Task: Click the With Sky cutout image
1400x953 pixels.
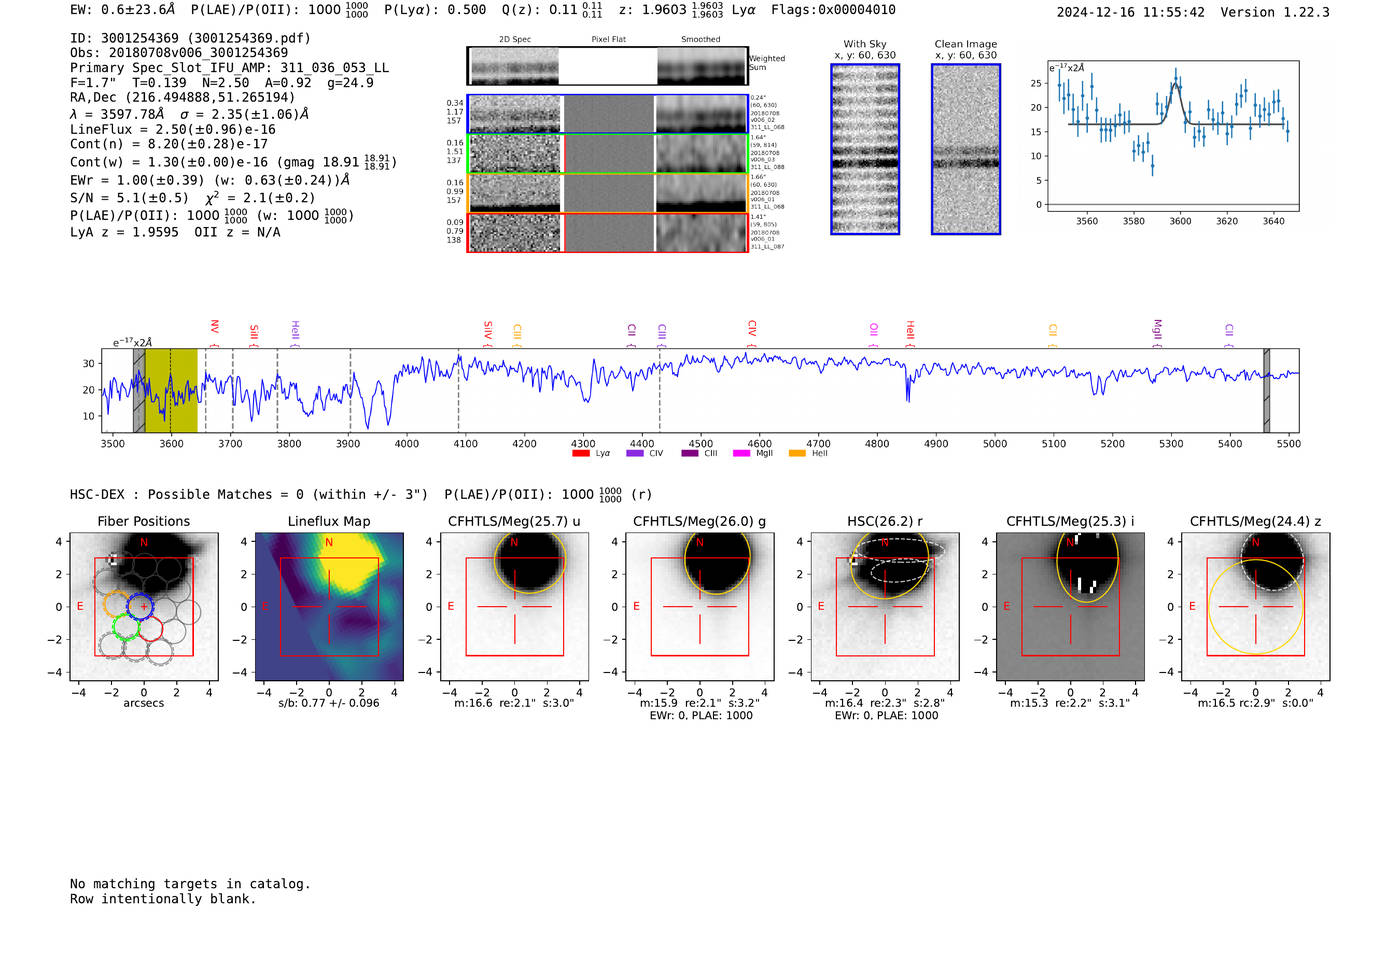Action: [x=865, y=149]
